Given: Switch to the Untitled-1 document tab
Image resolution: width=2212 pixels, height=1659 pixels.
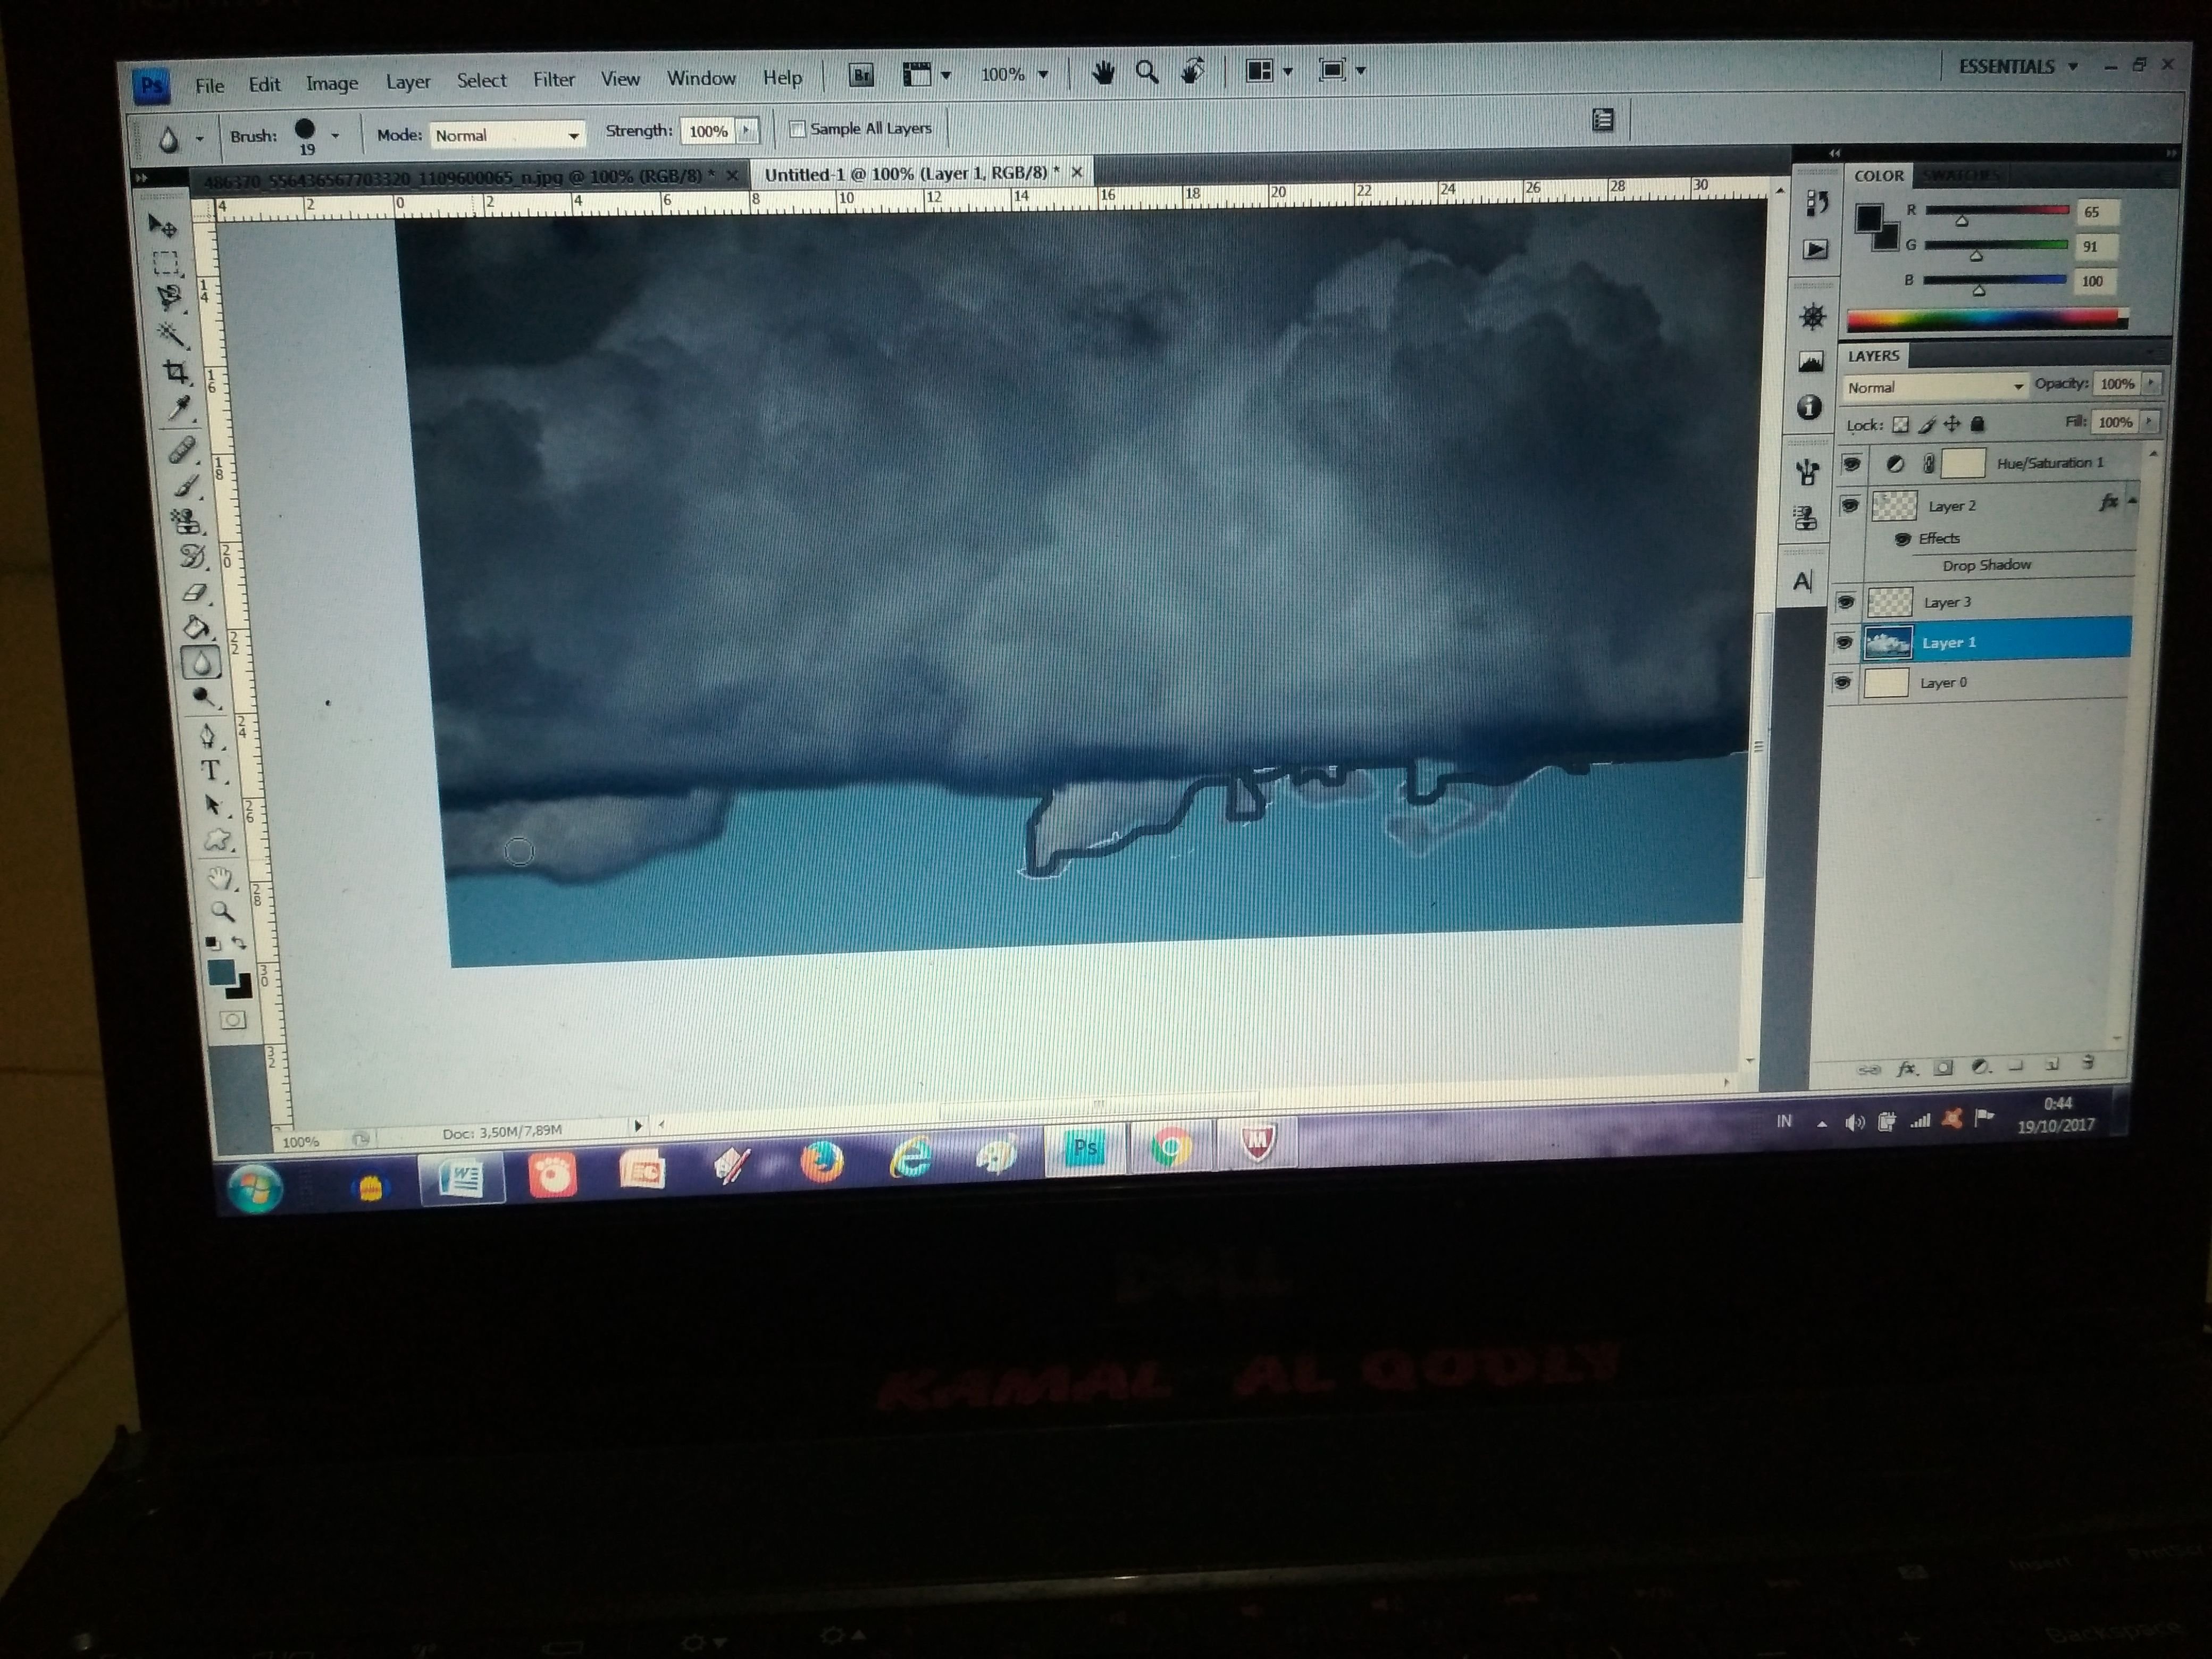Looking at the screenshot, I should click(911, 173).
